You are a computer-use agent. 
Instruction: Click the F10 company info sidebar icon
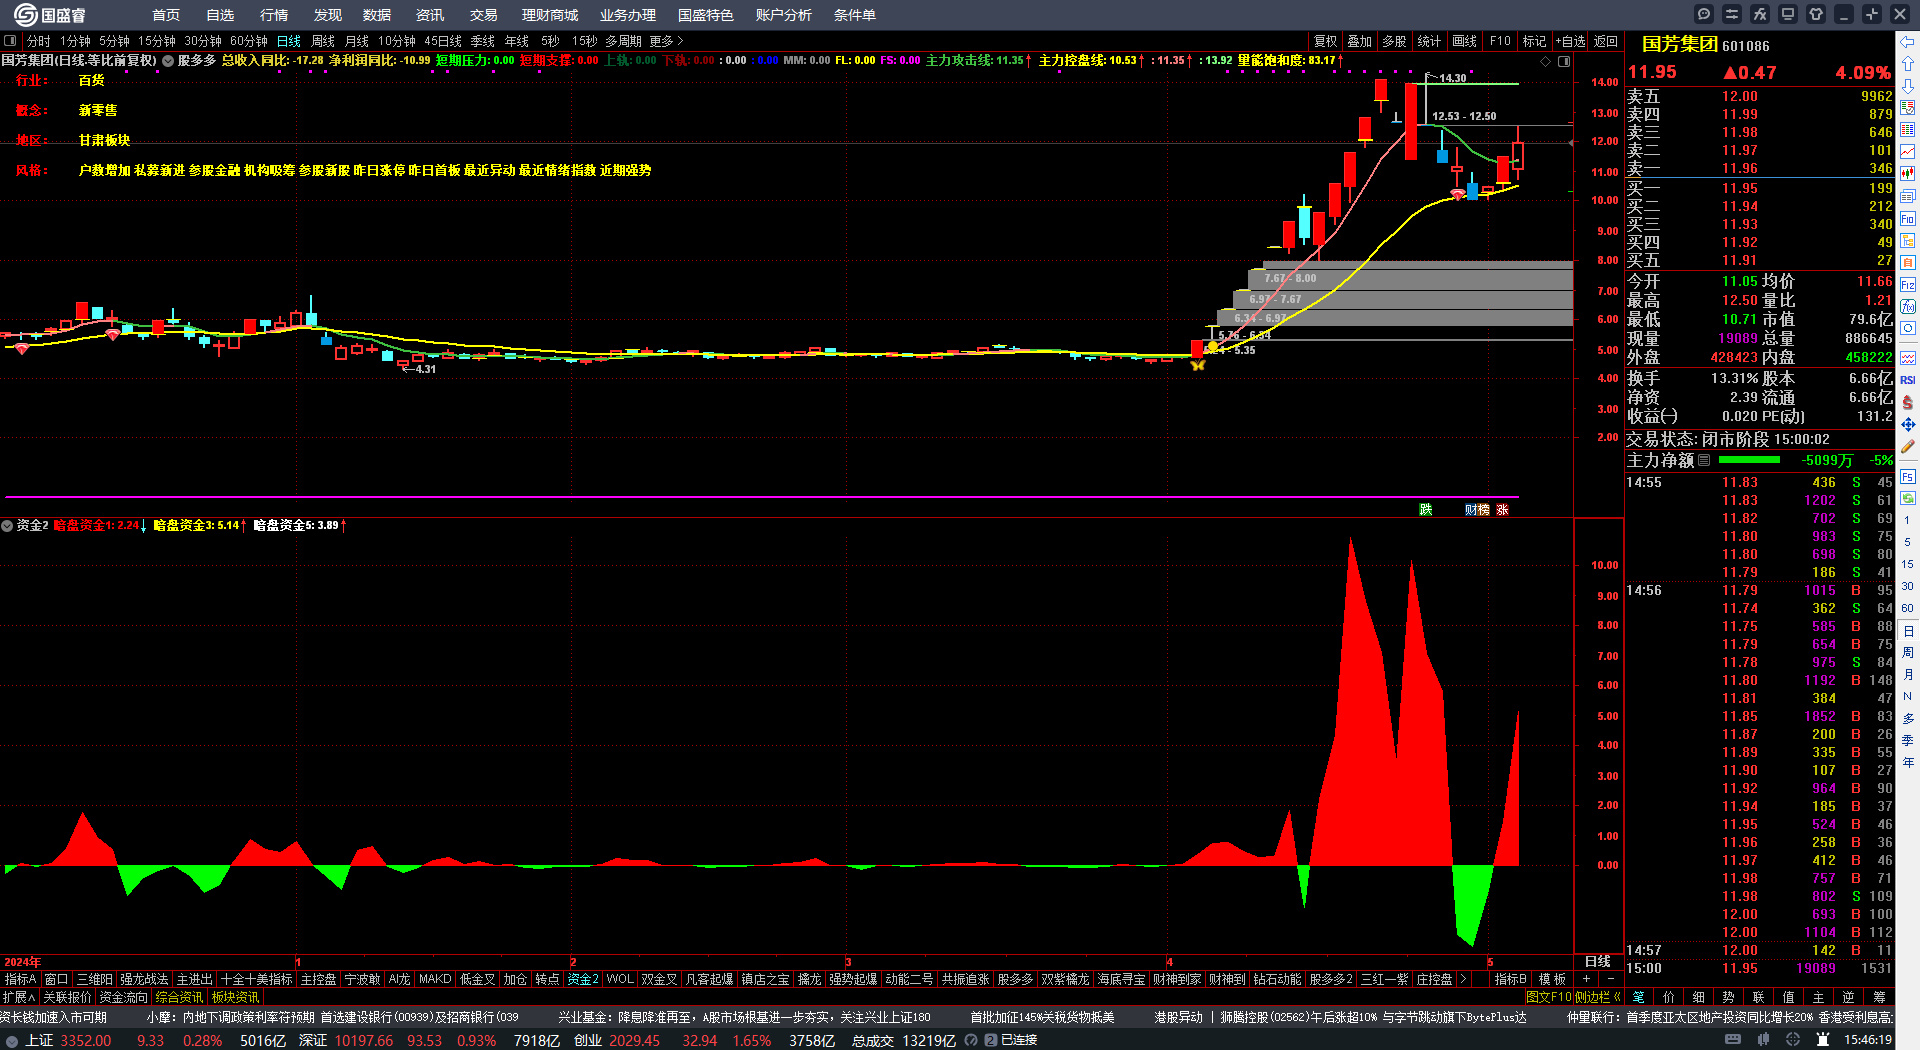tap(1908, 218)
